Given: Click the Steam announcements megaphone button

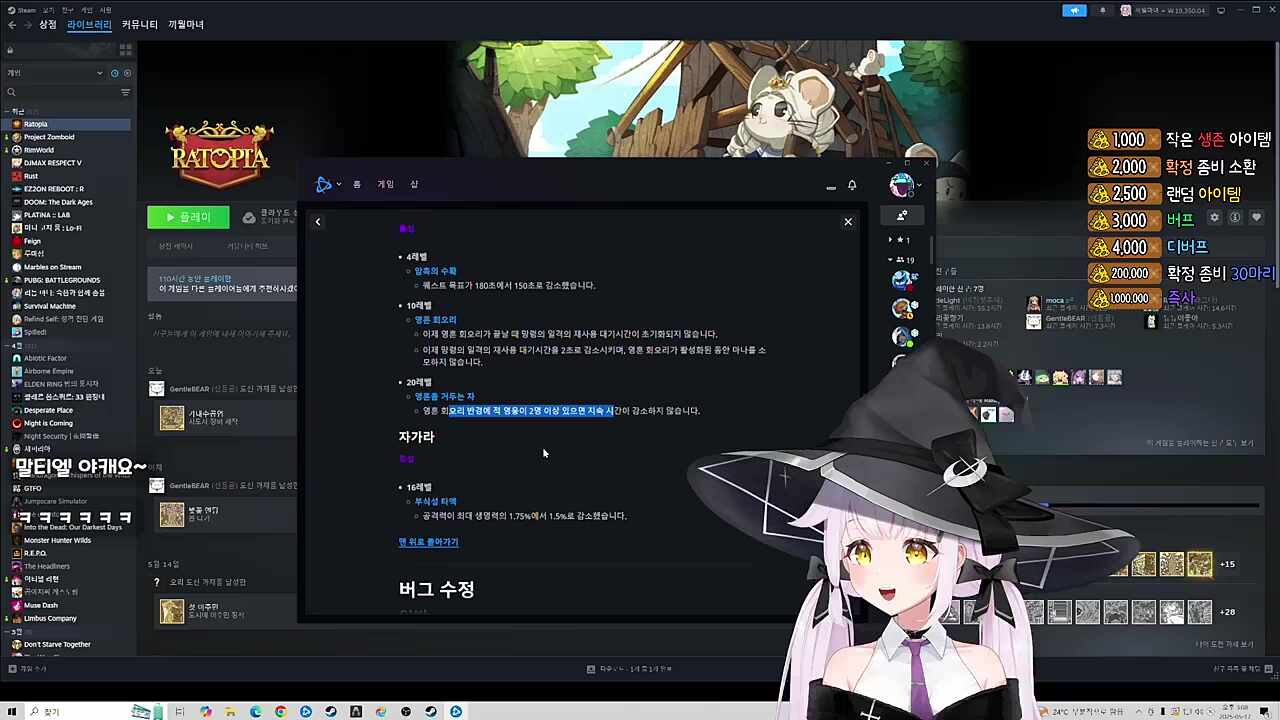Looking at the screenshot, I should pos(1075,10).
